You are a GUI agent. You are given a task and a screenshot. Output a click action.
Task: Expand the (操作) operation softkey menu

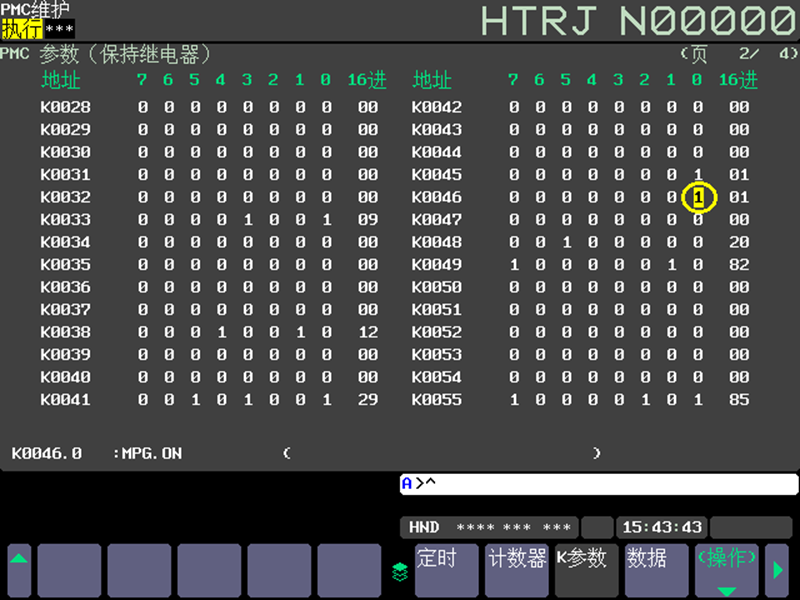727,570
